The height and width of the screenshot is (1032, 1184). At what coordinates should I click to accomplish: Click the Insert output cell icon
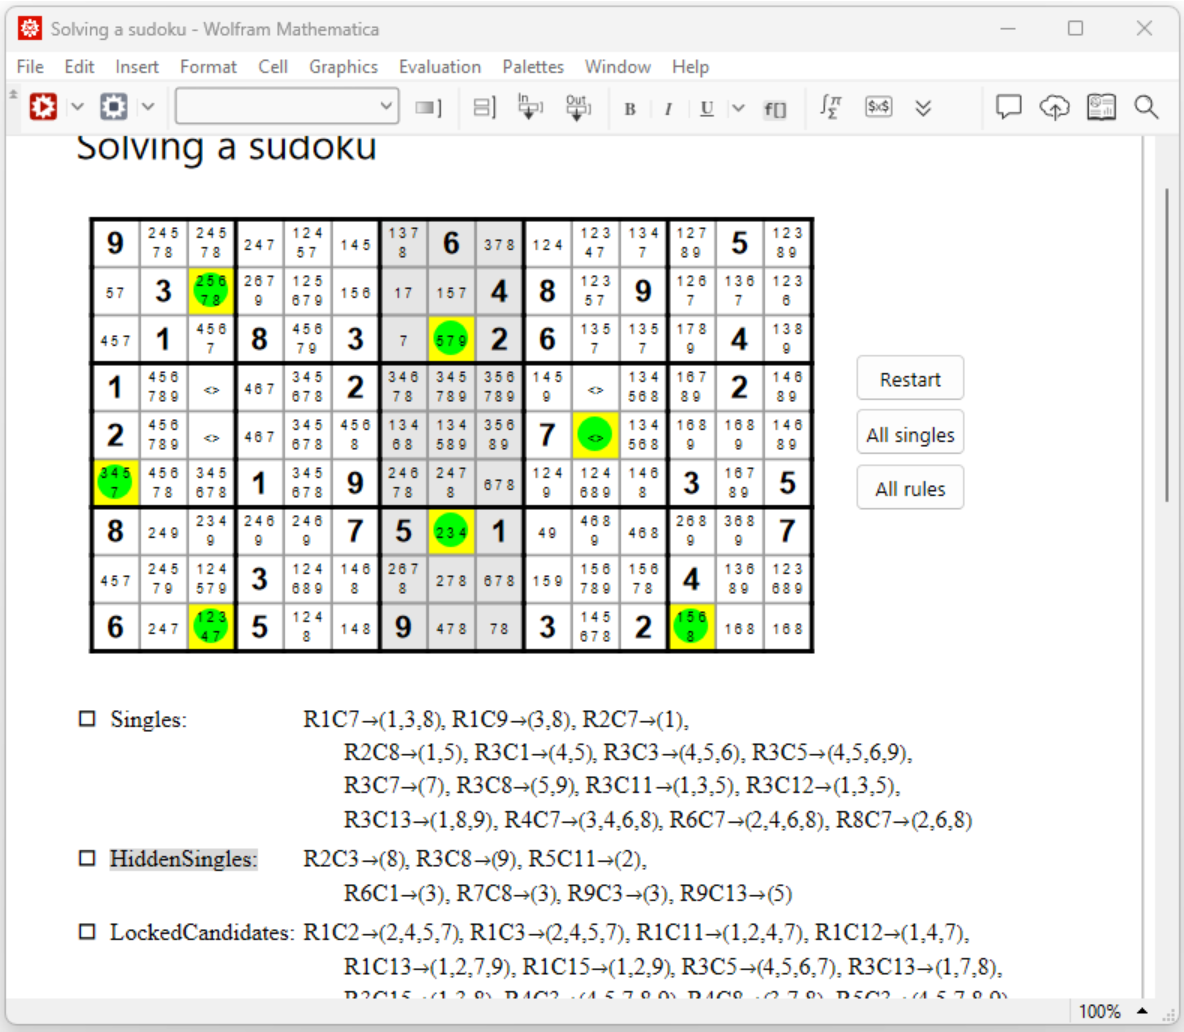tap(577, 107)
